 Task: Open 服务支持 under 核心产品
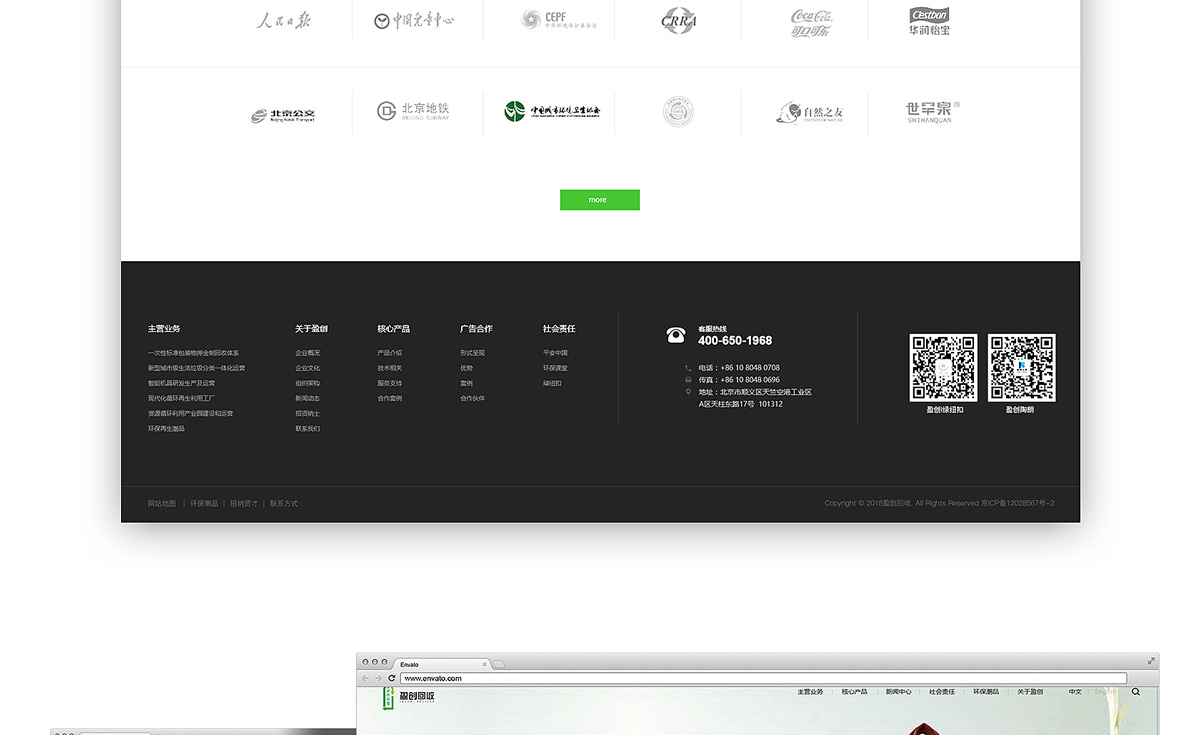pyautogui.click(x=390, y=383)
